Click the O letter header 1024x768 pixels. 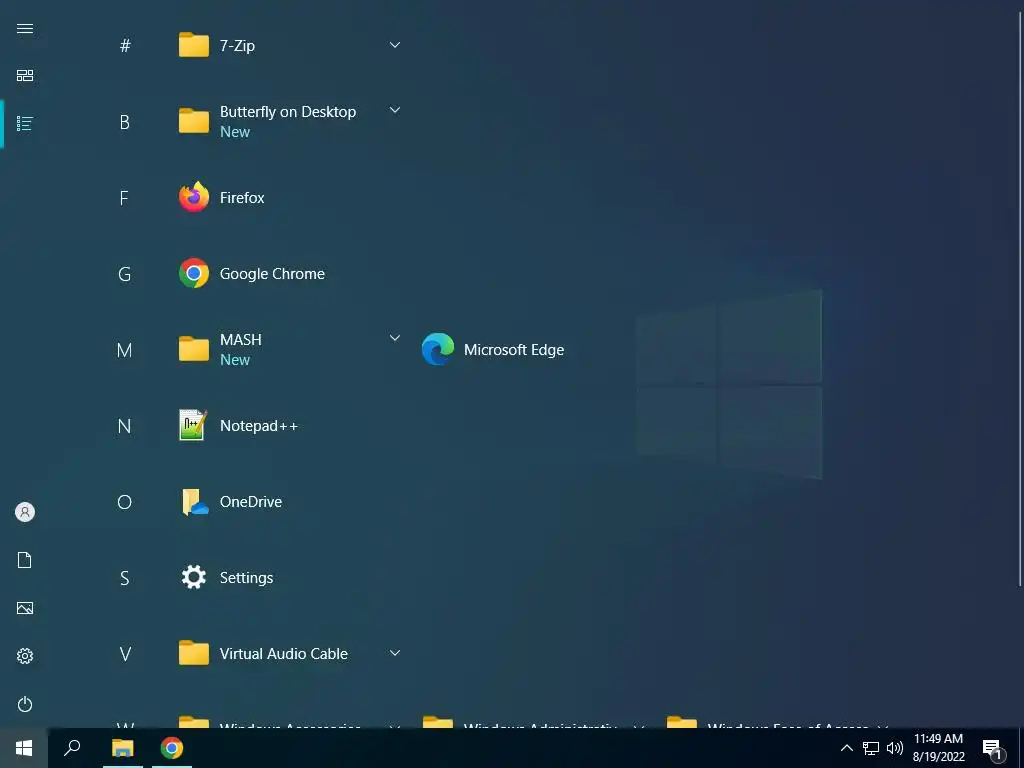[x=125, y=502]
